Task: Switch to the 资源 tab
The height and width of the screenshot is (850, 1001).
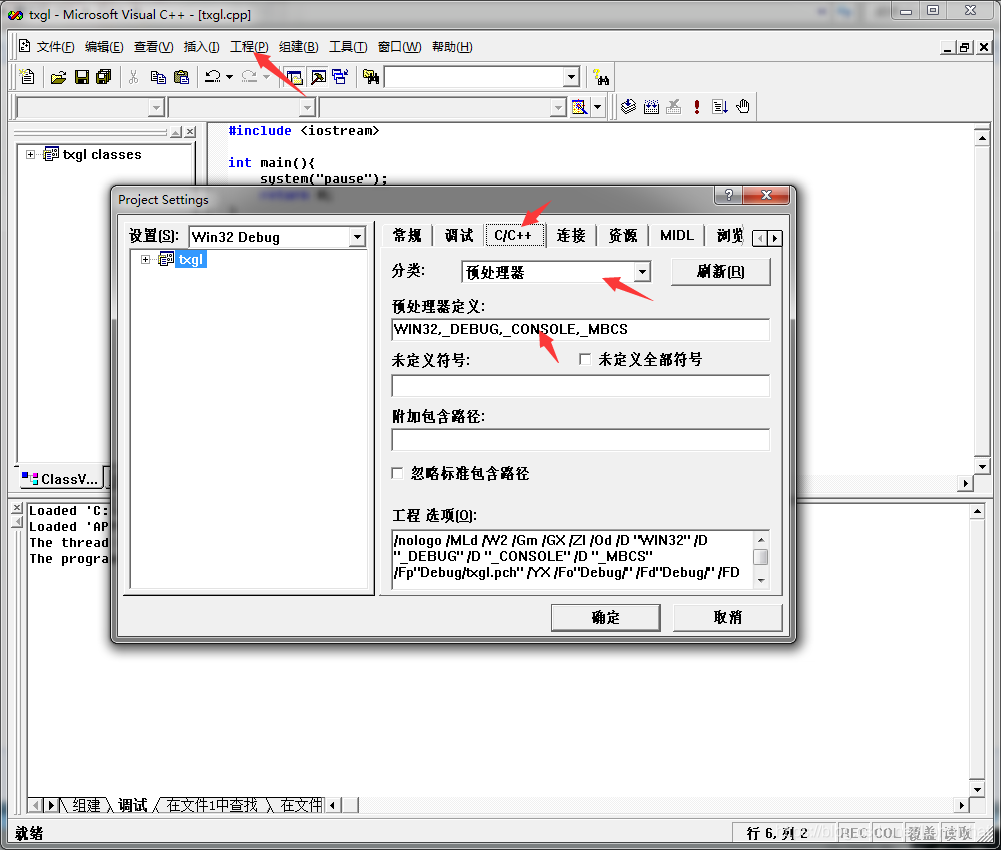Action: click(623, 236)
